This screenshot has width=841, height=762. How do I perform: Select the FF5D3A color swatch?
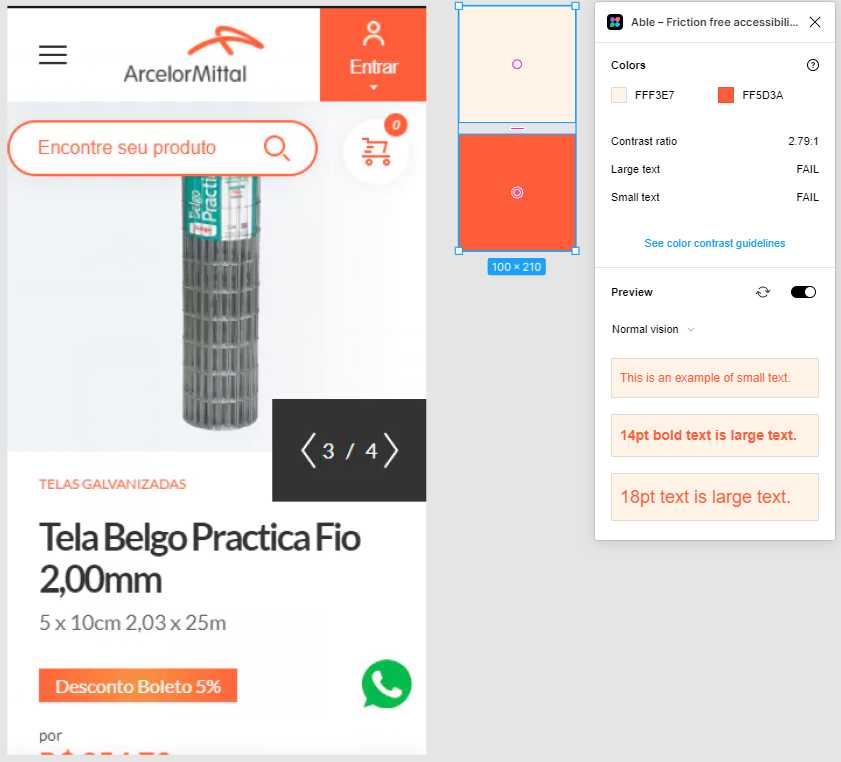[726, 95]
